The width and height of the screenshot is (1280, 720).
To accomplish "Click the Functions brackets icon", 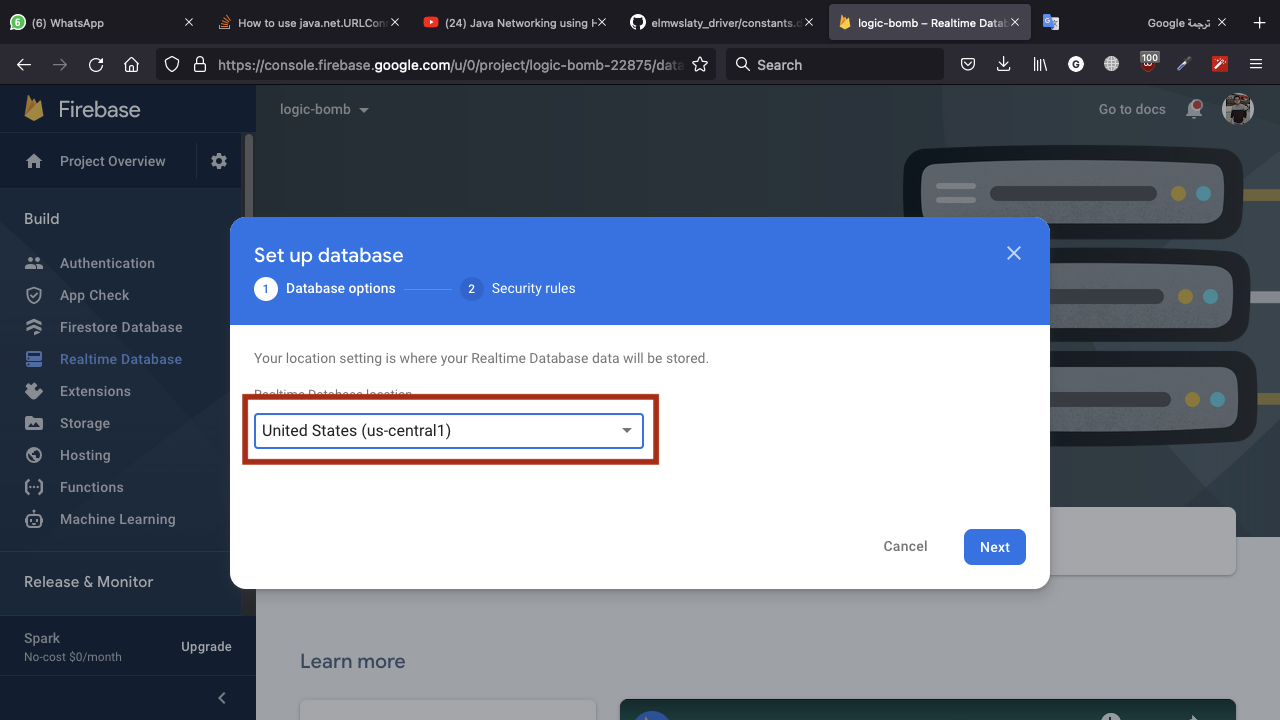I will (34, 487).
